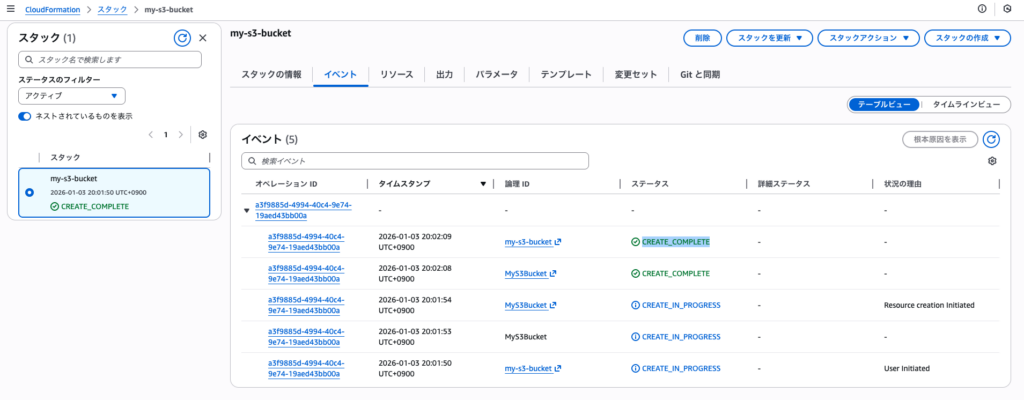Go to next page of stacks
1024x400 pixels.
coord(182,134)
